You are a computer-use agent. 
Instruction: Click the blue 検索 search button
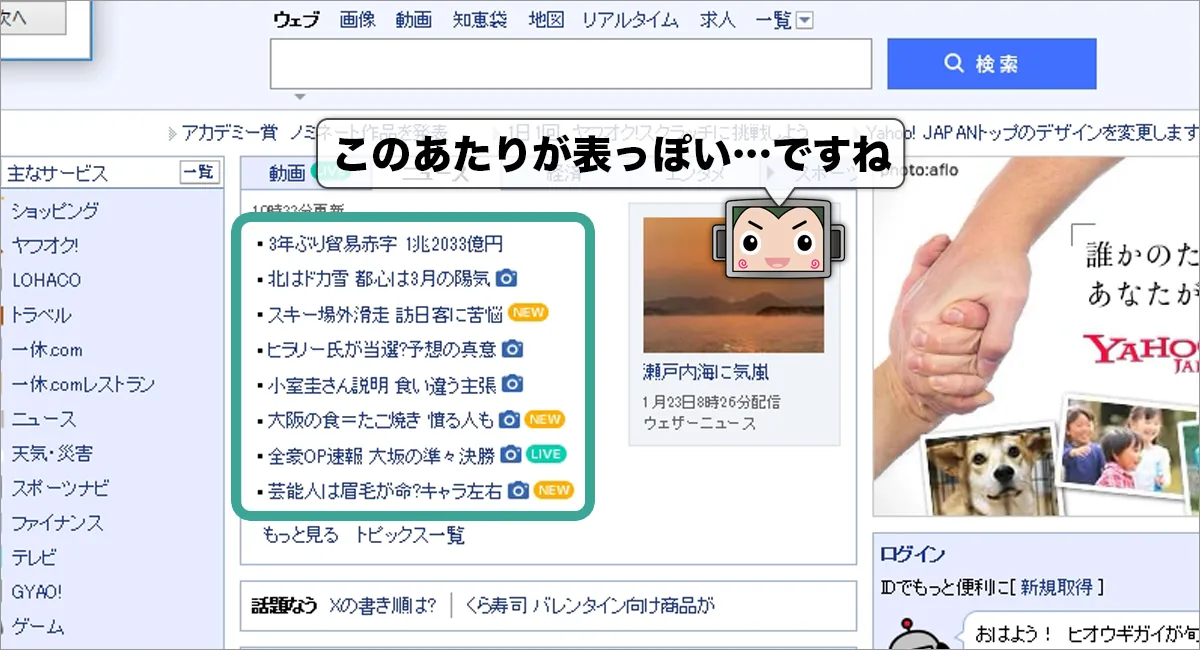(991, 64)
